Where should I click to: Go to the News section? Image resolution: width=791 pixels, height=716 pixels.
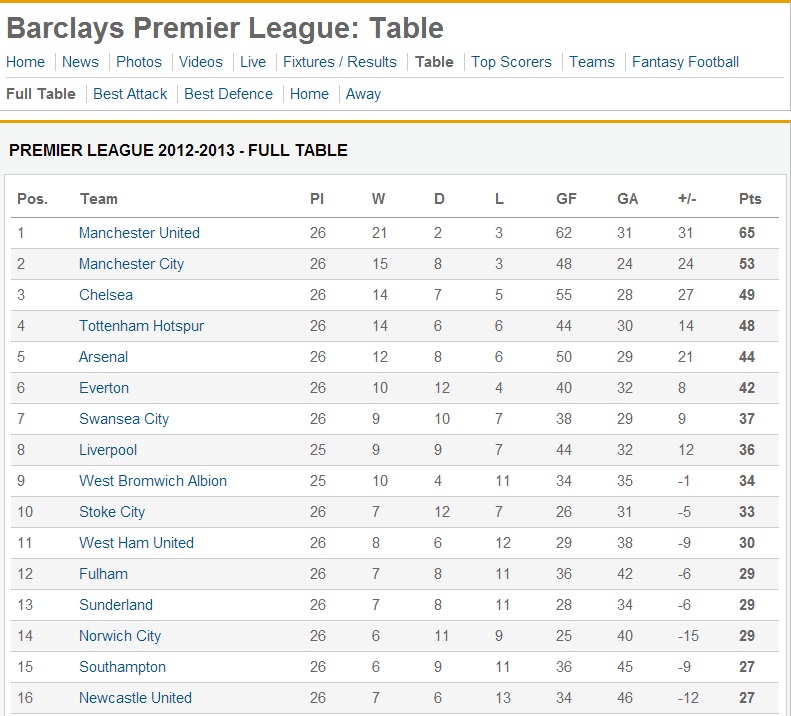click(x=80, y=62)
